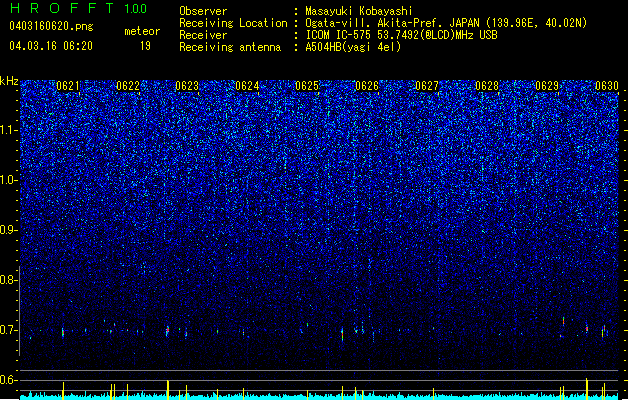
Task: Select the 0625 time marker
Action: (307, 86)
